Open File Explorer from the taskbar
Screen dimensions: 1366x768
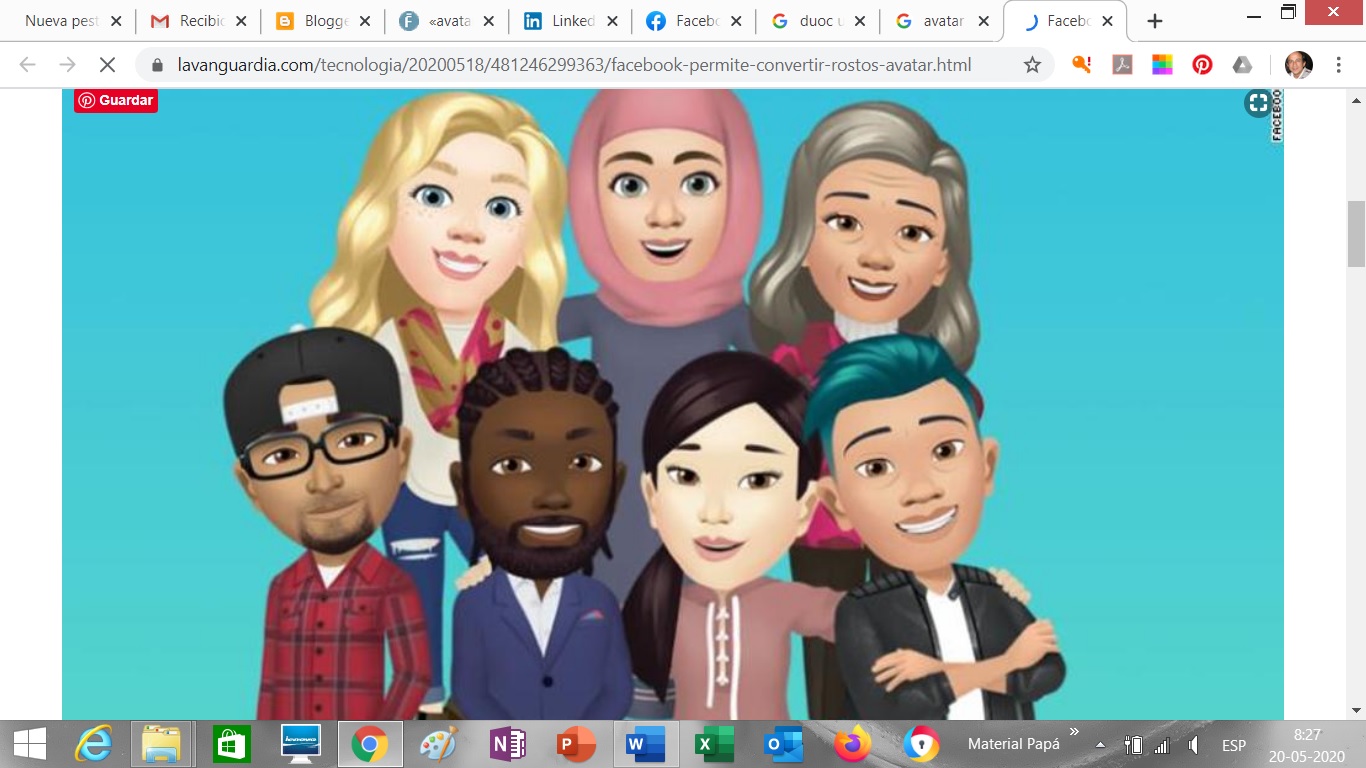[161, 744]
